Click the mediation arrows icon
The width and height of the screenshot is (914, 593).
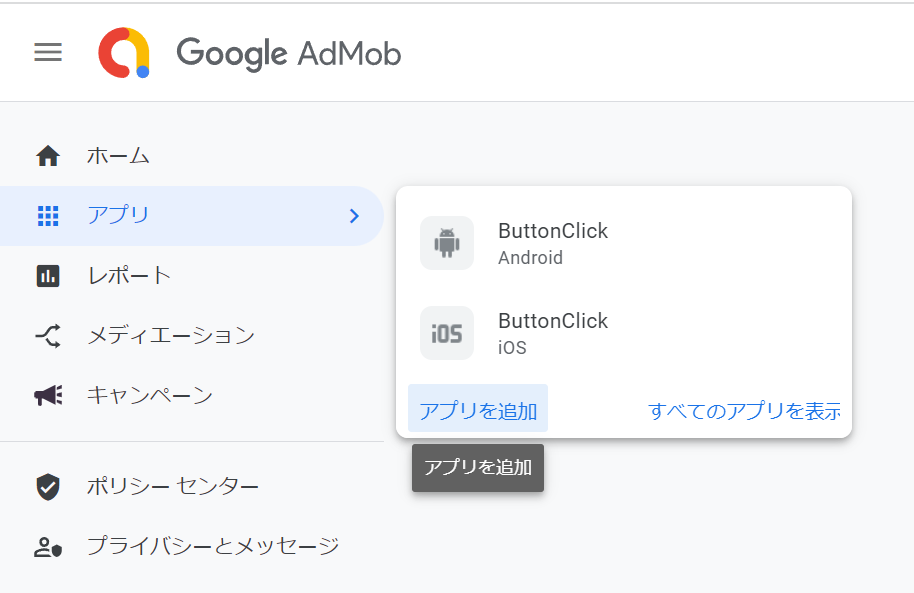48,336
